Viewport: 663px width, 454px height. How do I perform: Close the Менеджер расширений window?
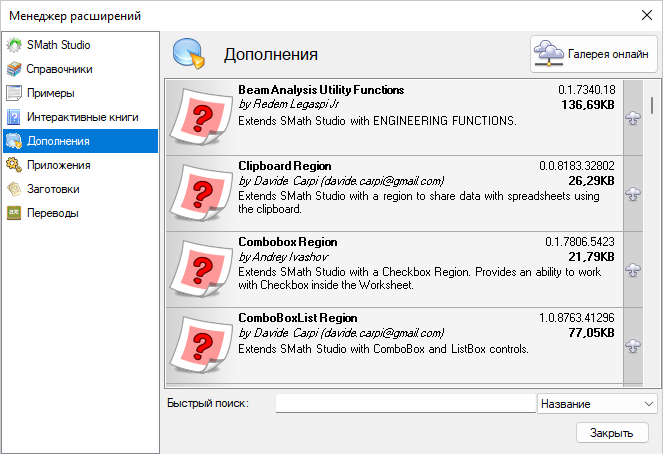point(647,15)
